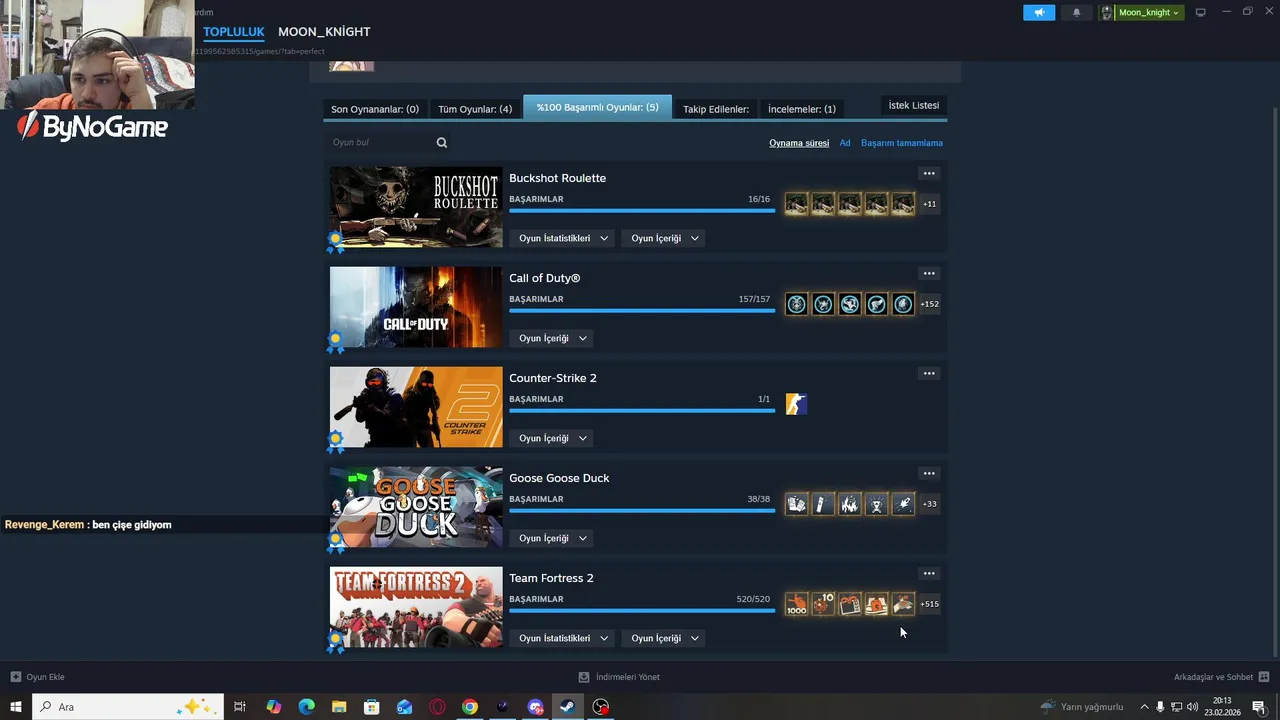Image resolution: width=1280 pixels, height=720 pixels.
Task: Launch Microsoft Edge from the taskbar
Action: coord(307,707)
